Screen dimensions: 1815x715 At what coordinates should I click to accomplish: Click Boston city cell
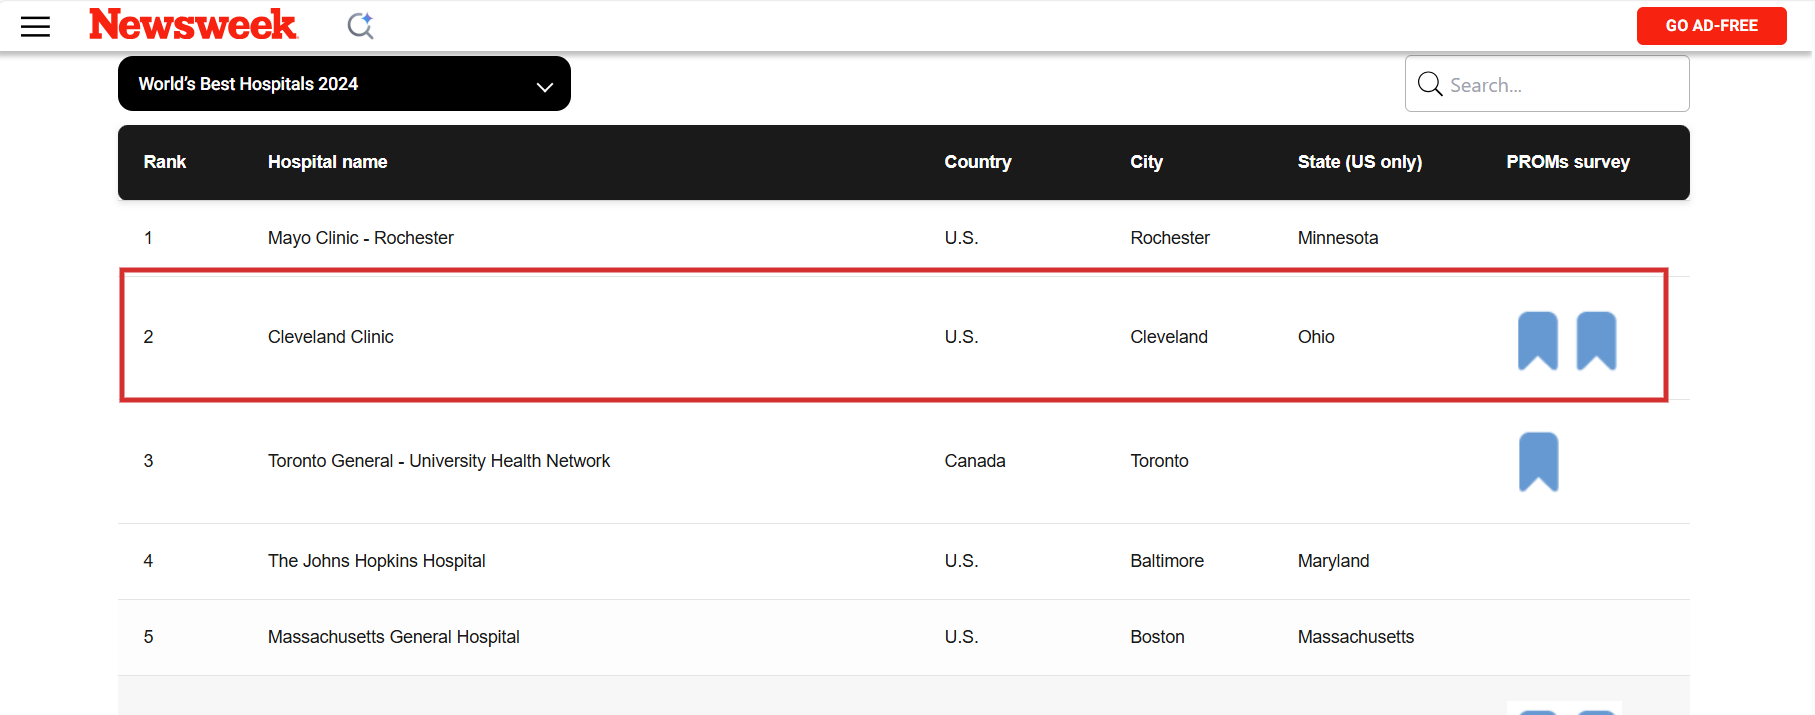pyautogui.click(x=1157, y=637)
